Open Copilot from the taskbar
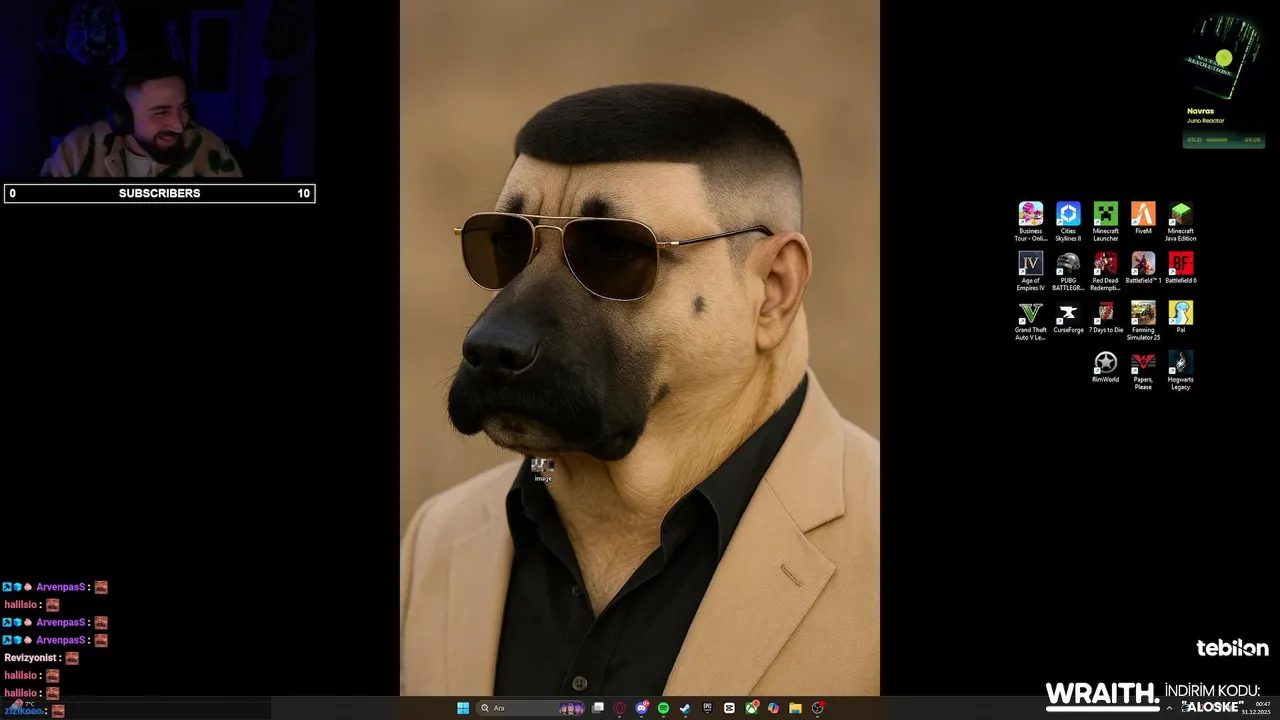1280x720 pixels. click(773, 708)
